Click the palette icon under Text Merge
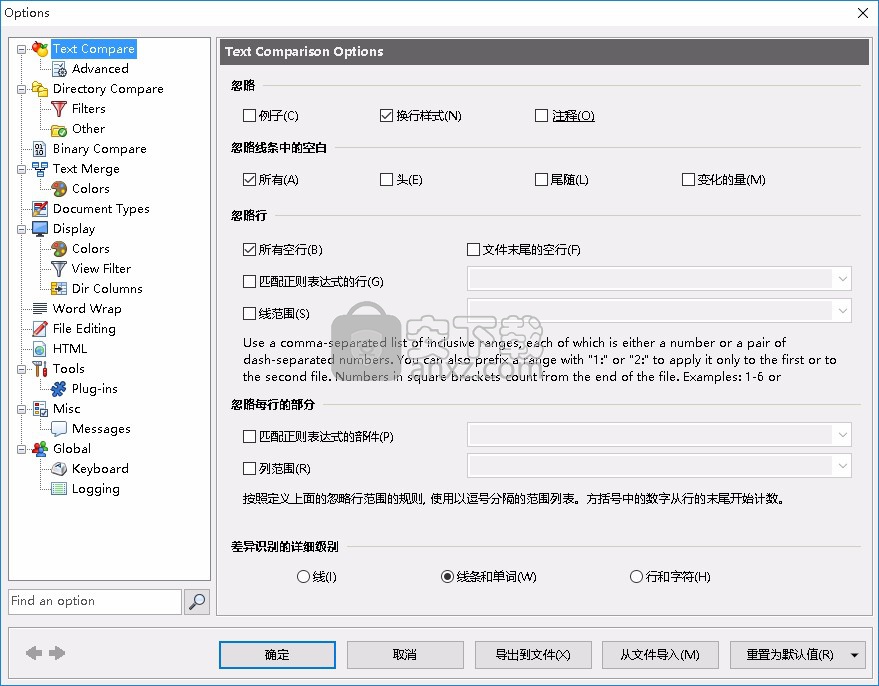 click(x=59, y=189)
